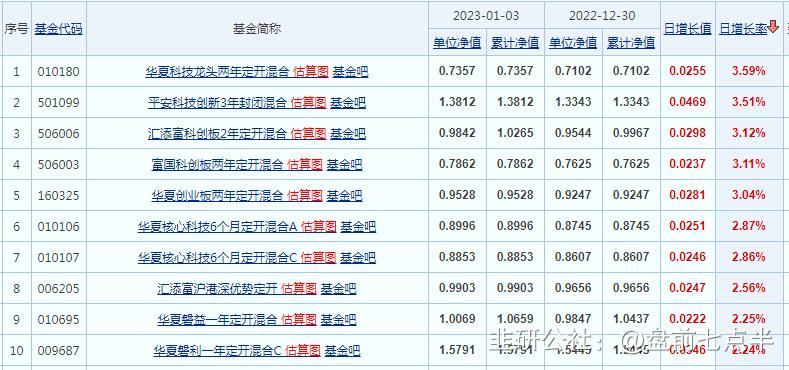
Task: Select fund code 160325
Action: pos(58,196)
